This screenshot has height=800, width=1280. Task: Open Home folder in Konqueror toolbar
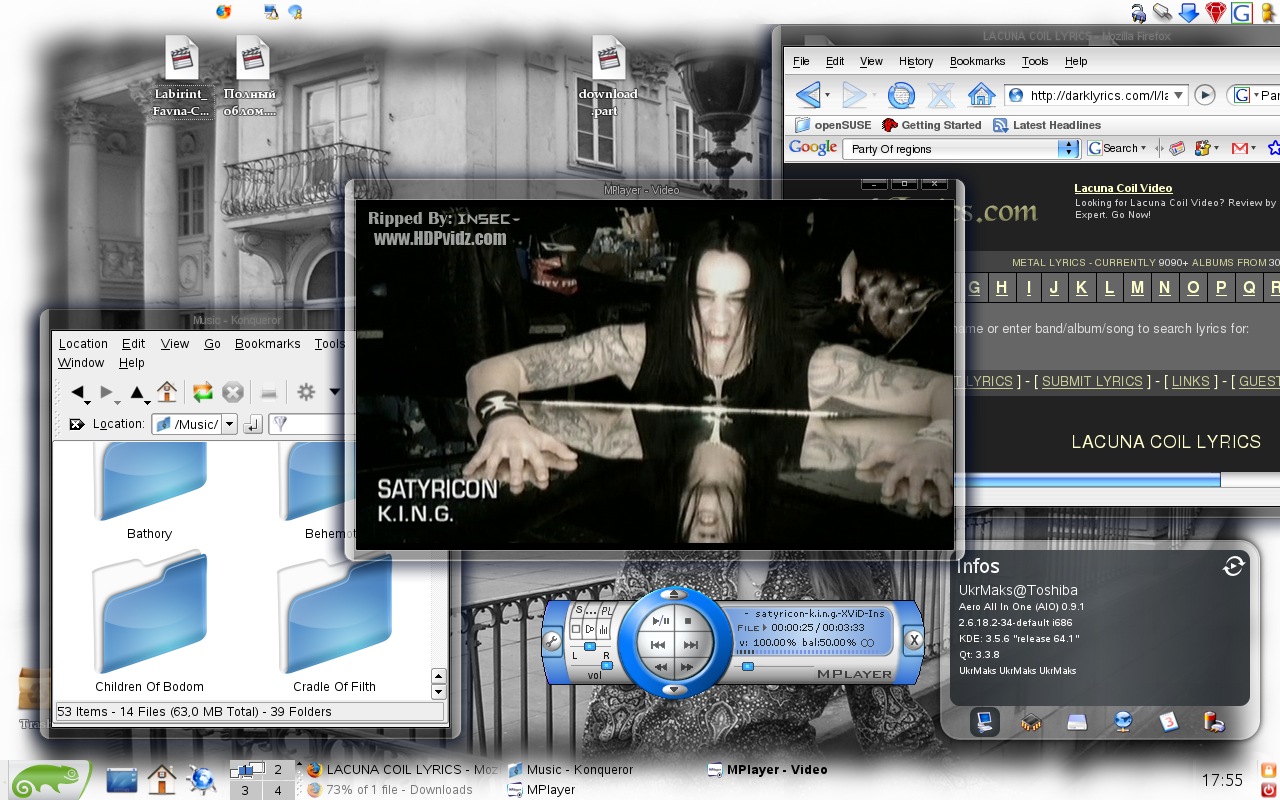pos(167,392)
